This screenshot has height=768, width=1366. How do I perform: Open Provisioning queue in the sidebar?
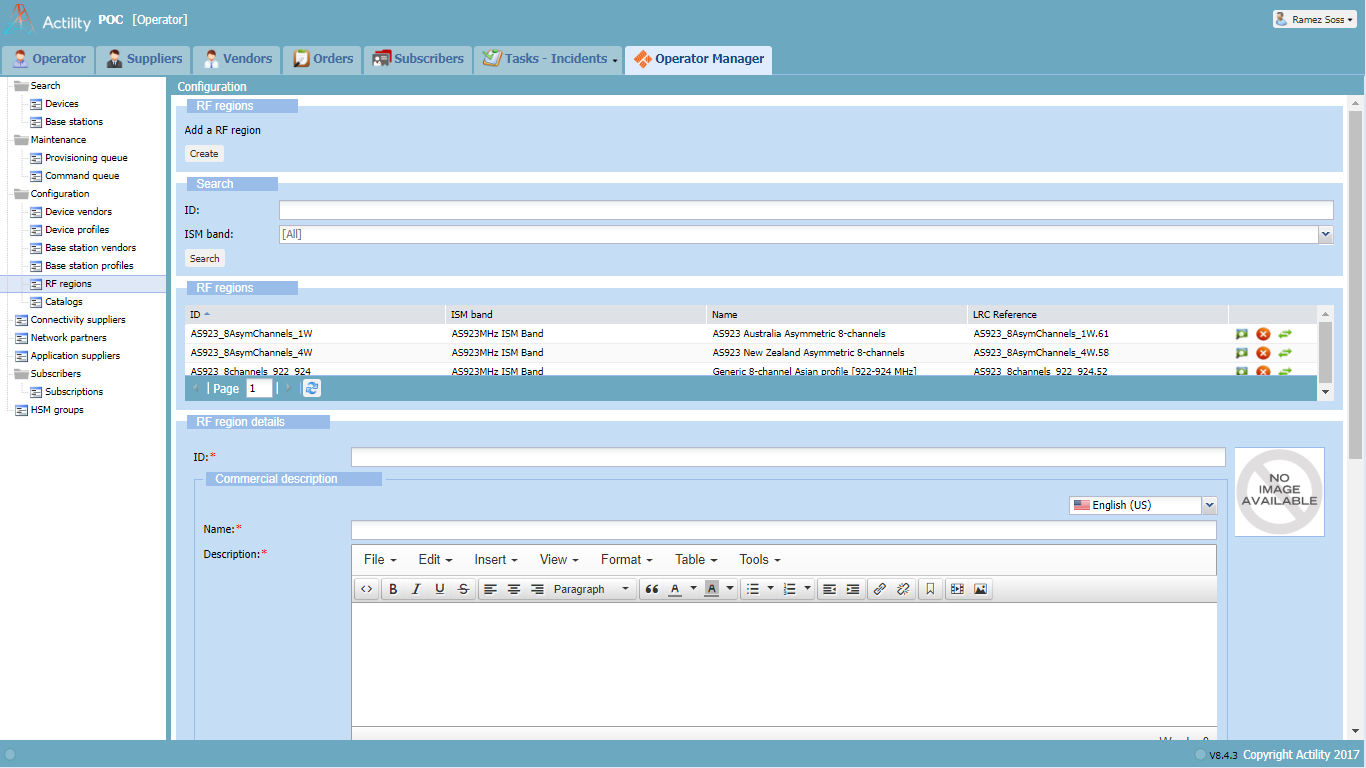[x=86, y=158]
